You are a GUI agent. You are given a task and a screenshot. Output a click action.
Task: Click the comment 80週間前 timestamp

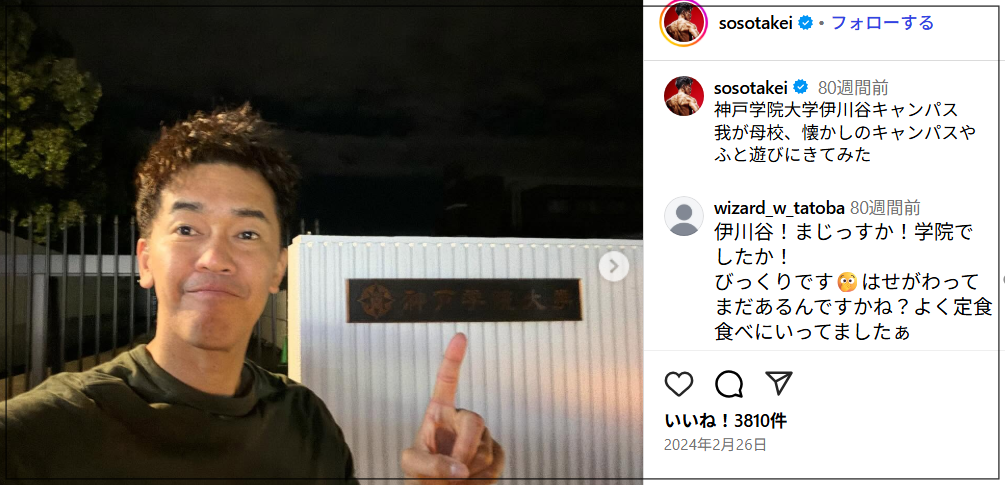tap(885, 208)
